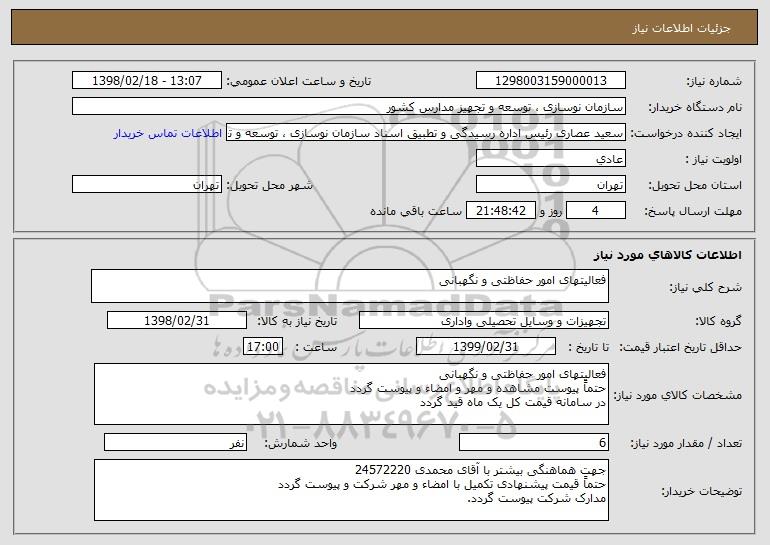The height and width of the screenshot is (545, 770).
Task: Click the general description box فعالیتهای امور حفاظتی
Action: point(350,286)
